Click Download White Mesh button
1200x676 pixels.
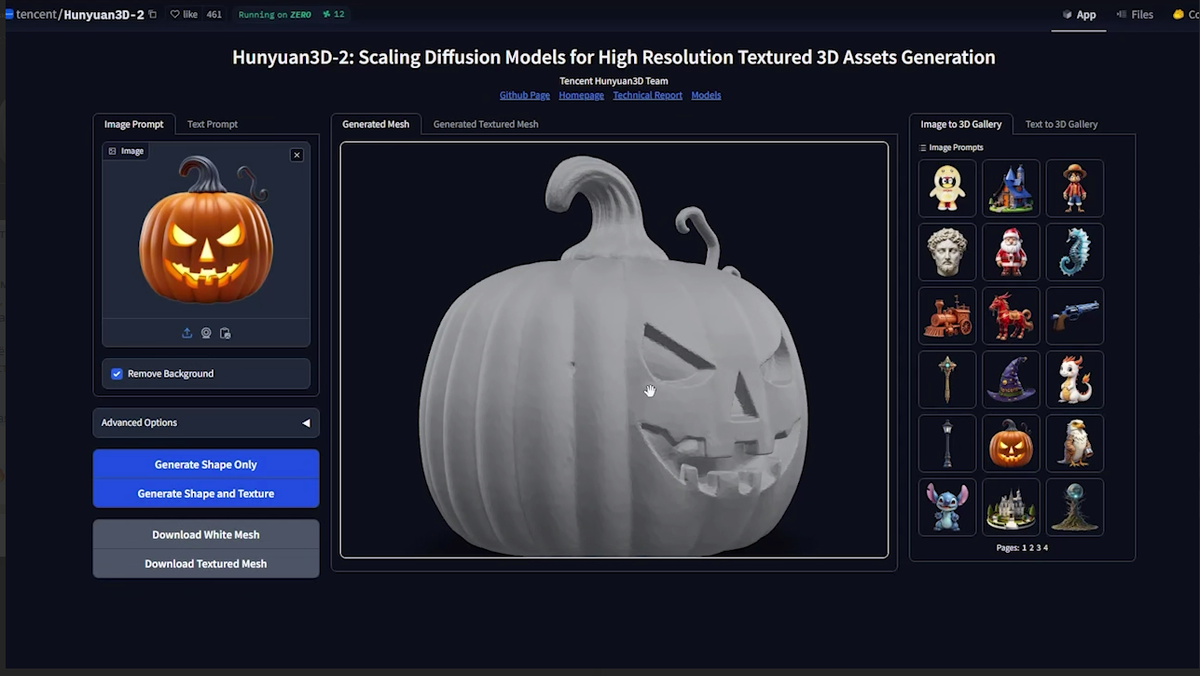206,534
